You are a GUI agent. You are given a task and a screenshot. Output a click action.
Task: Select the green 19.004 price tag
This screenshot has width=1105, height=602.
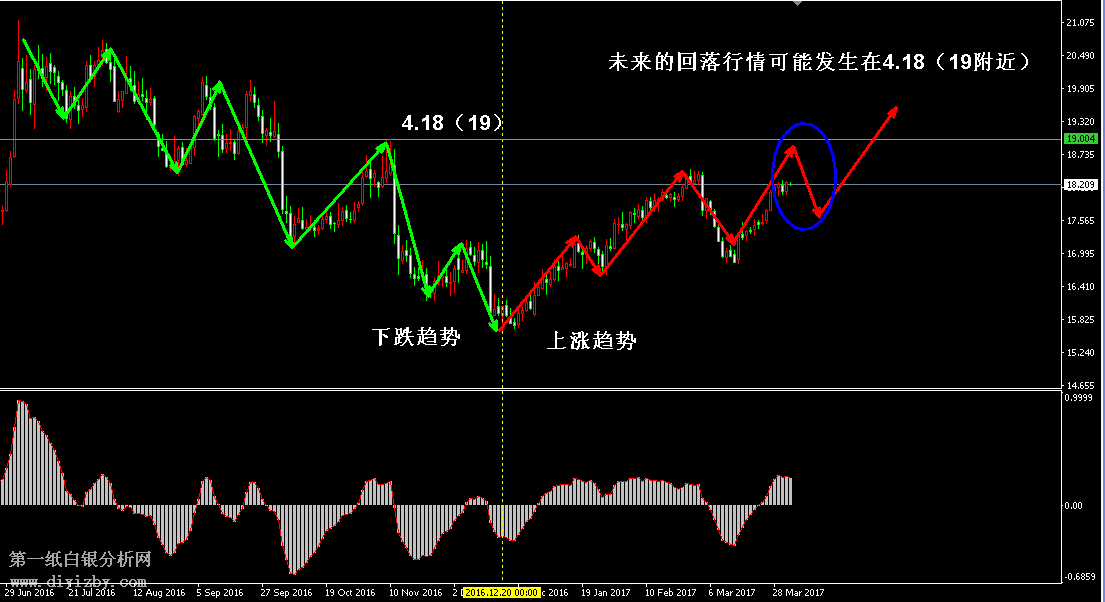pos(1080,139)
